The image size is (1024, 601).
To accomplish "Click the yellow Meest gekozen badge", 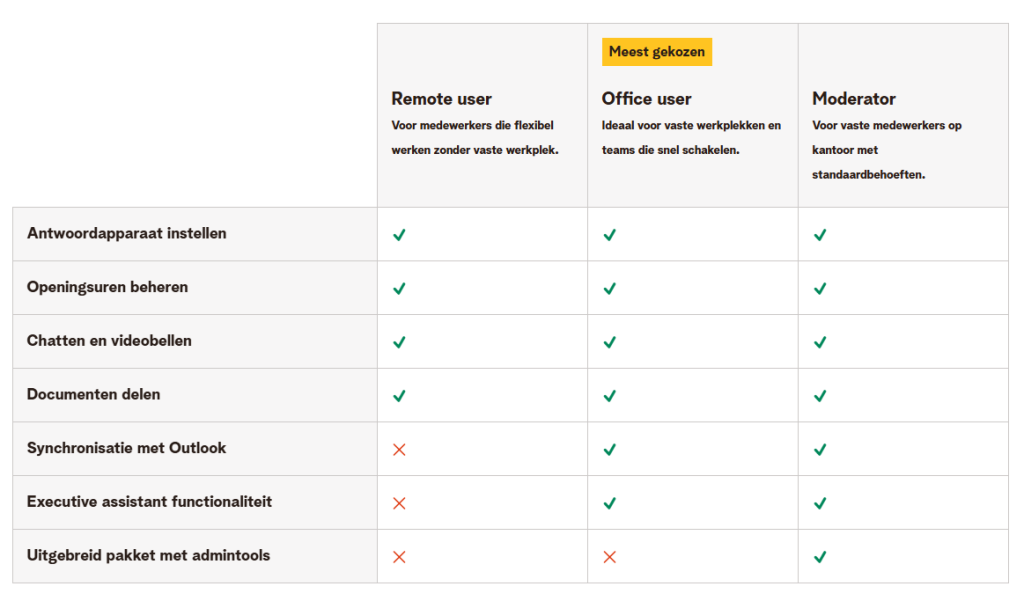I will click(656, 52).
